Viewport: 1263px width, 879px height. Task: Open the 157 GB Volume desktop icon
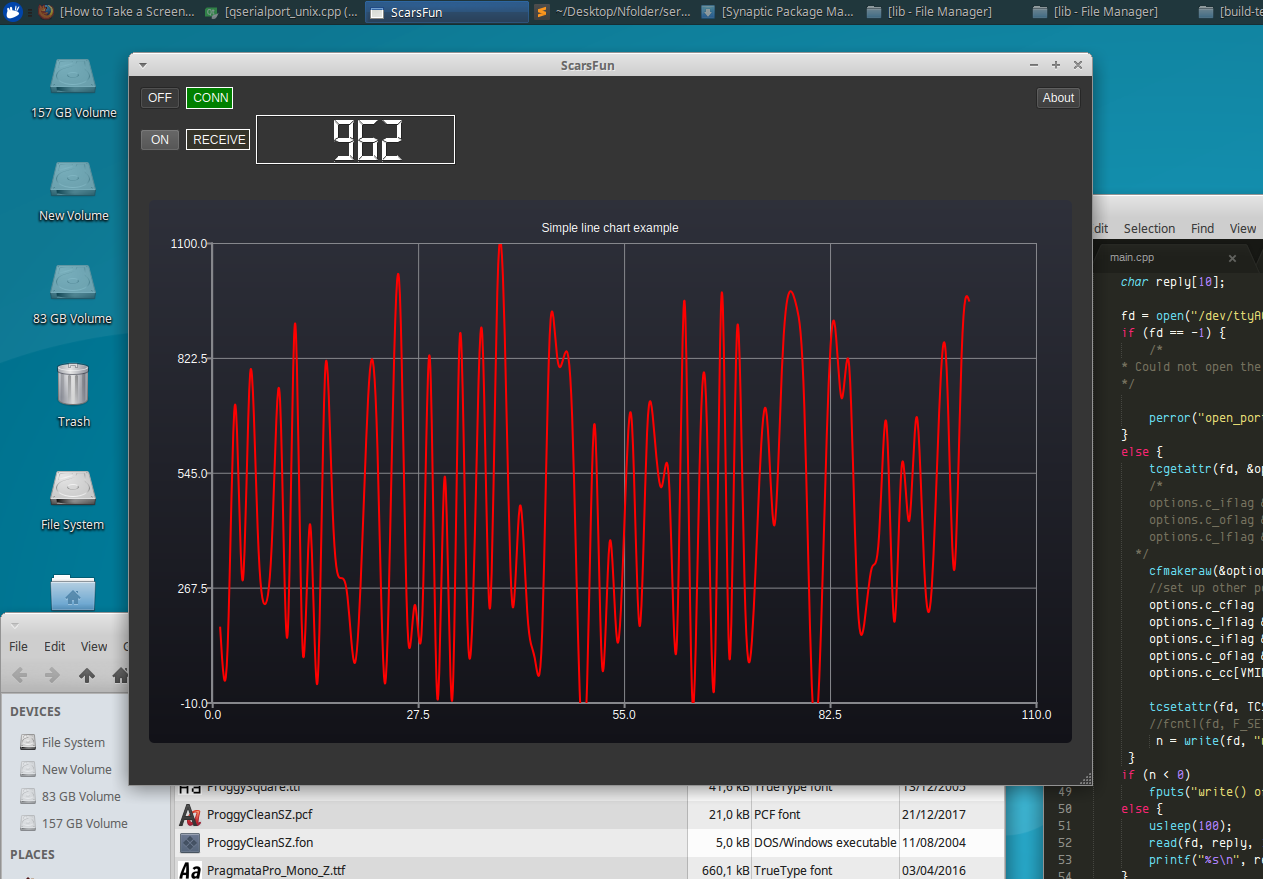74,78
